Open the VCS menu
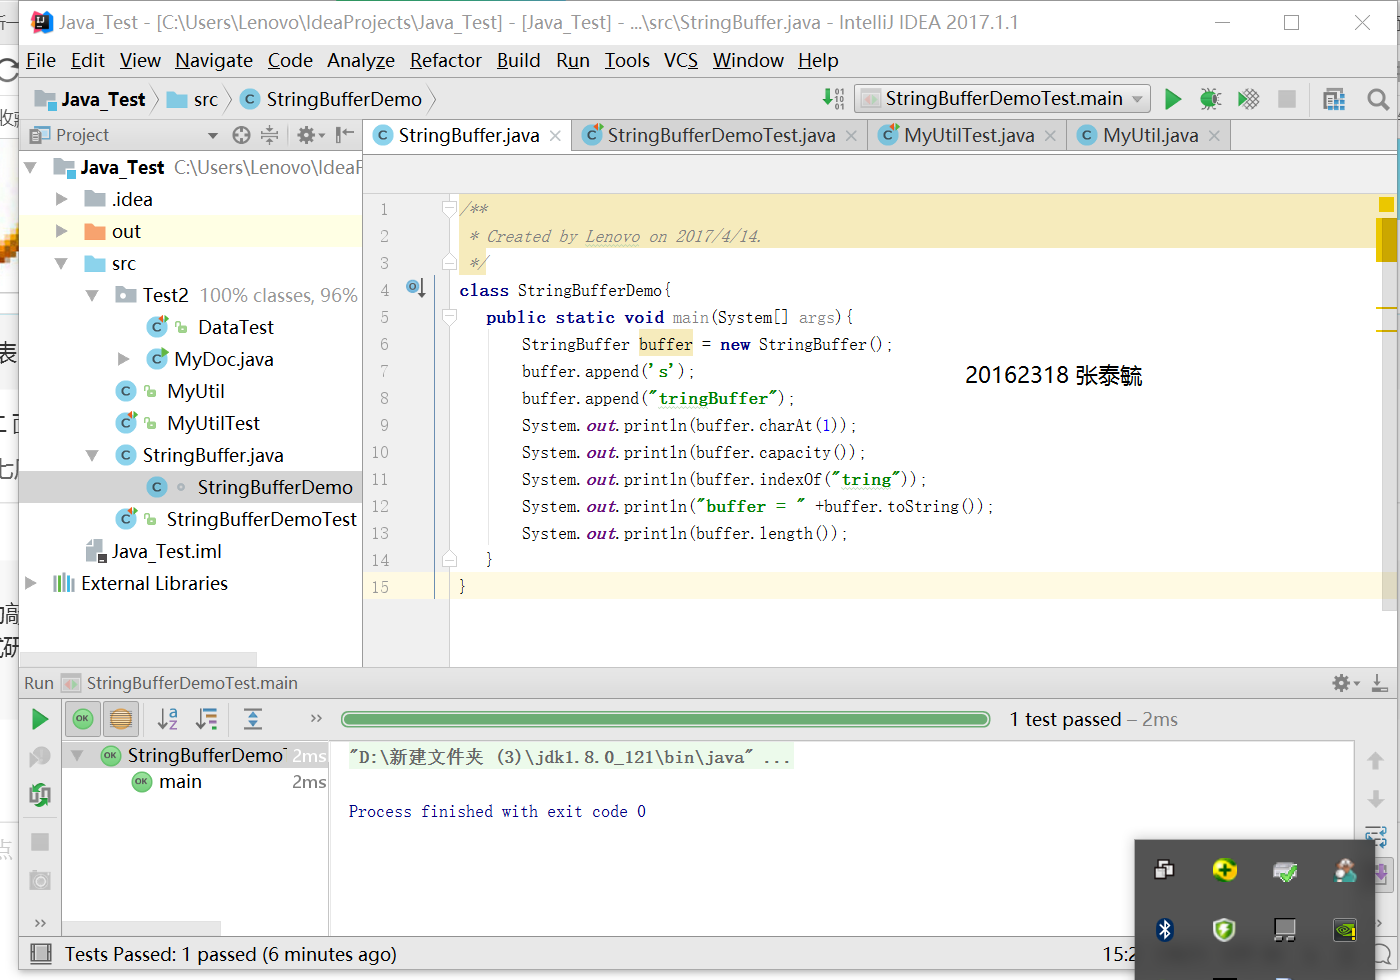The width and height of the screenshot is (1400, 980). (681, 61)
